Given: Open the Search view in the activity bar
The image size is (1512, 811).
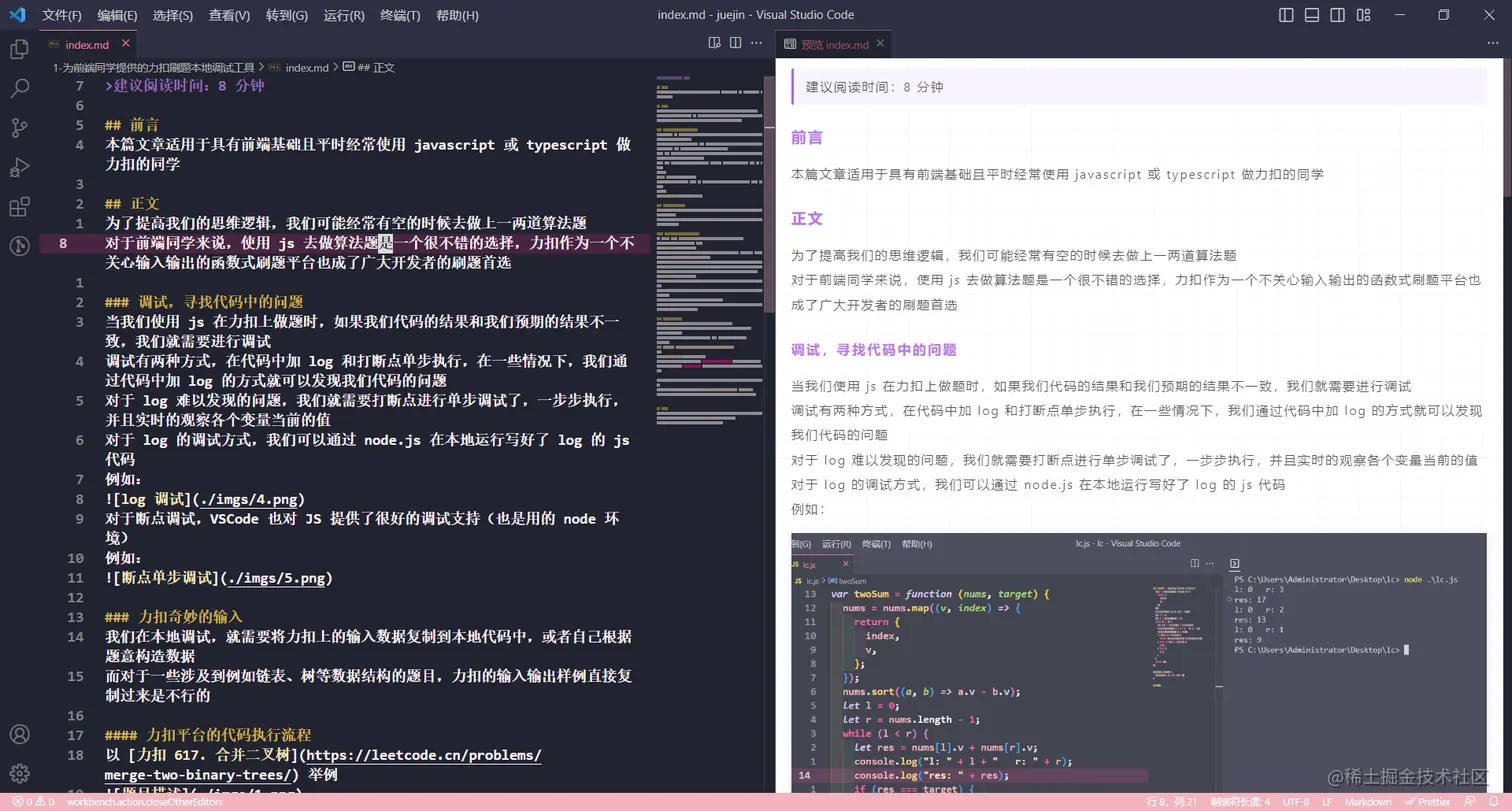Looking at the screenshot, I should point(21,87).
